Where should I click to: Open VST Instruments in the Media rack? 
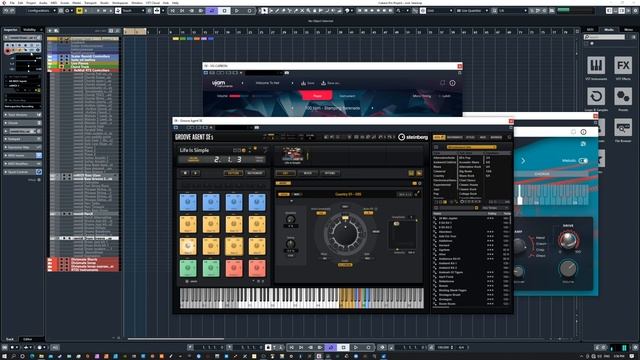(x=596, y=65)
